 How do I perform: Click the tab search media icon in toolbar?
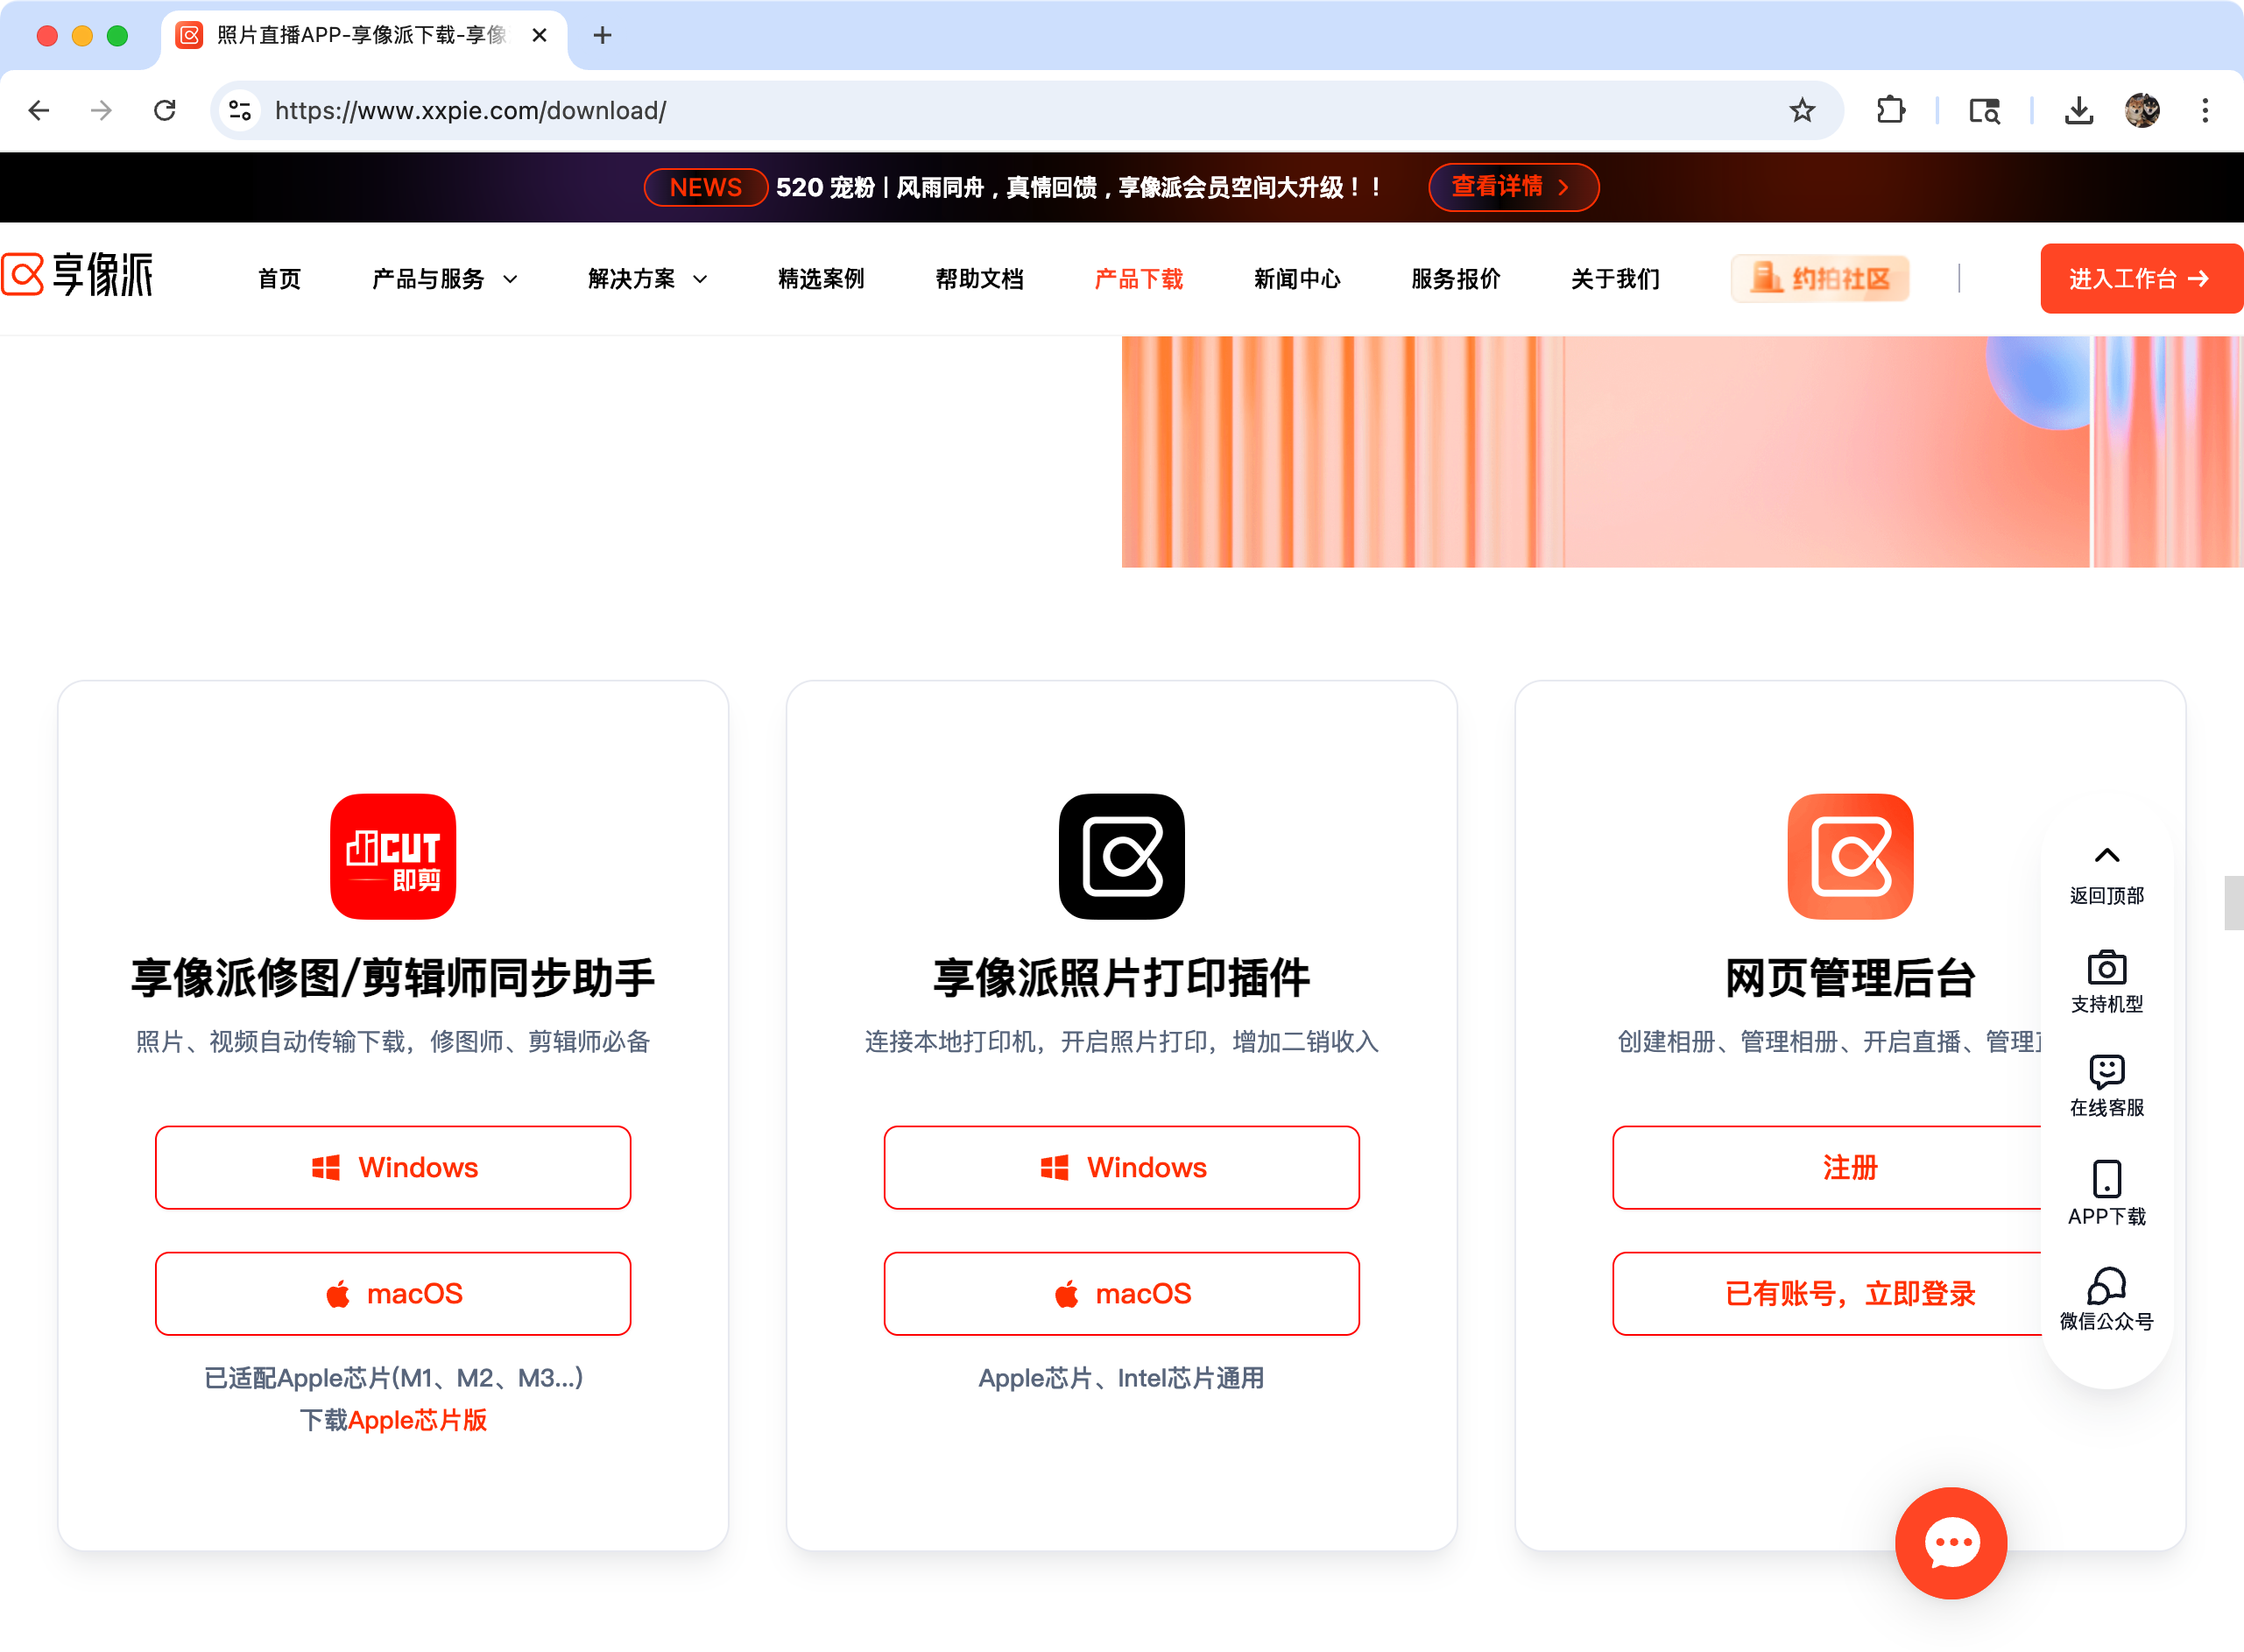[x=1985, y=110]
